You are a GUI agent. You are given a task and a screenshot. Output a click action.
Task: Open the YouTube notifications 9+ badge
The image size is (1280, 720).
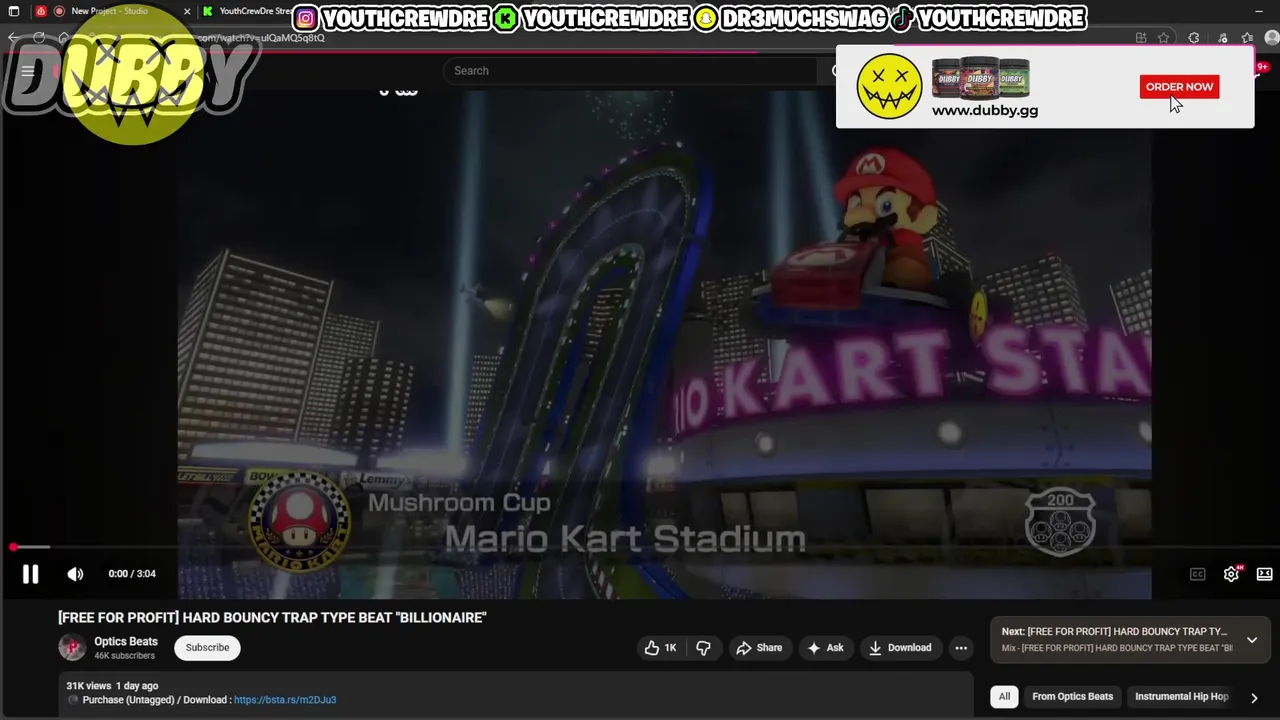(x=1262, y=67)
